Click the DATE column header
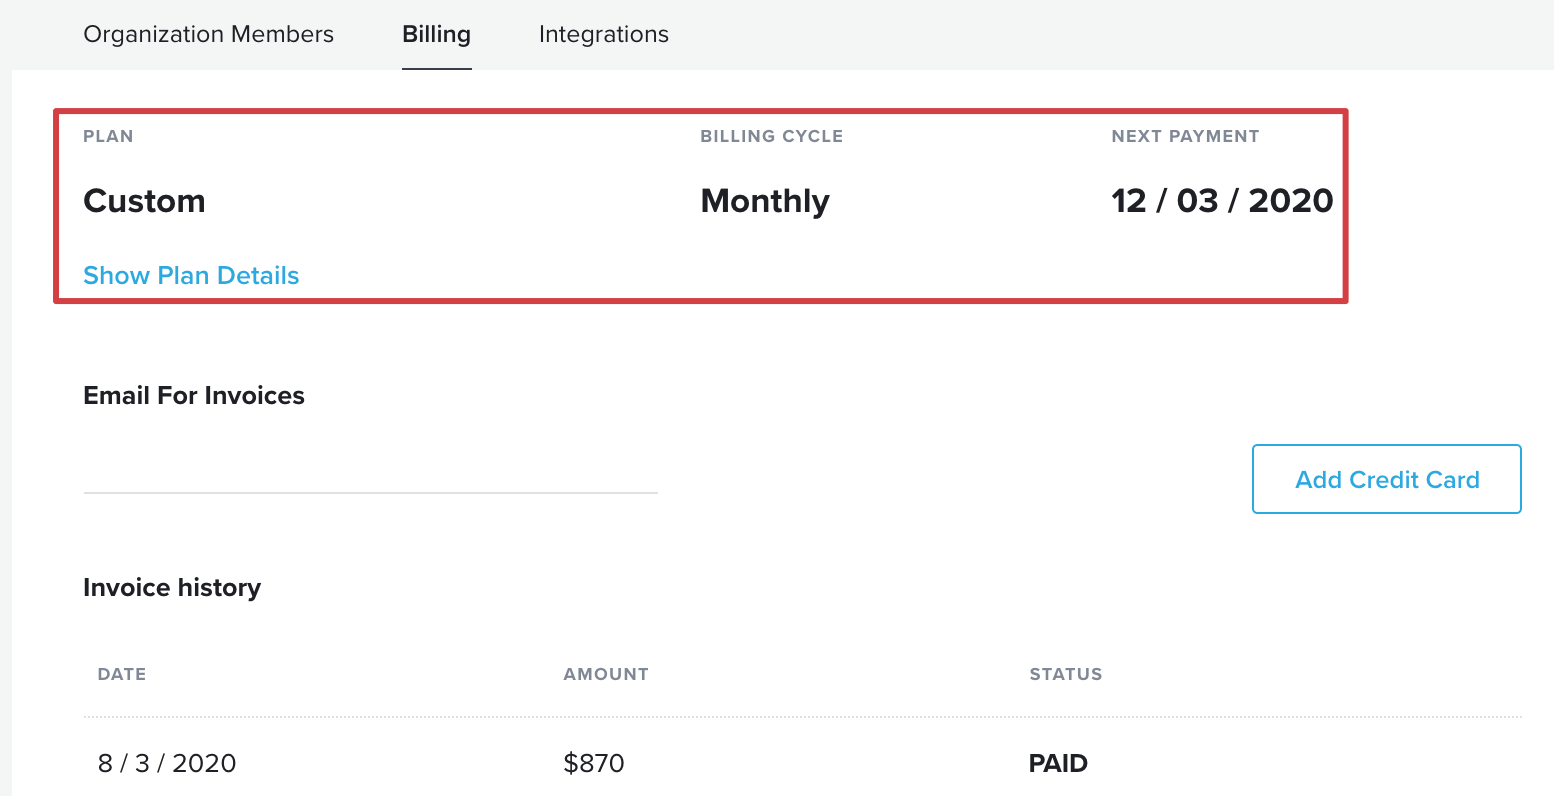The width and height of the screenshot is (1554, 796). click(122, 674)
